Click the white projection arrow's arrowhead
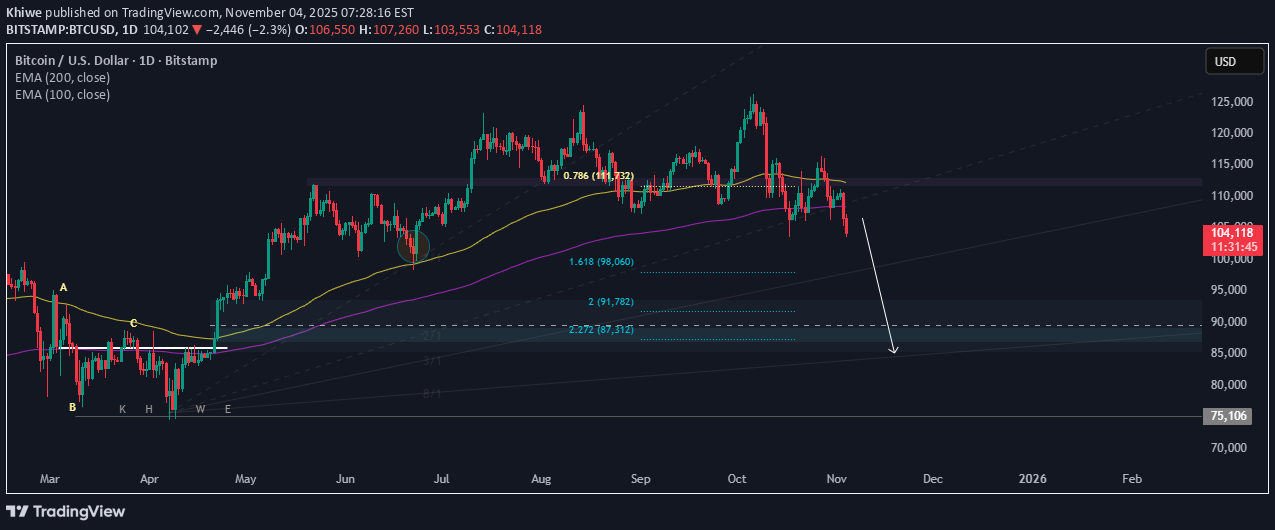 [x=894, y=350]
